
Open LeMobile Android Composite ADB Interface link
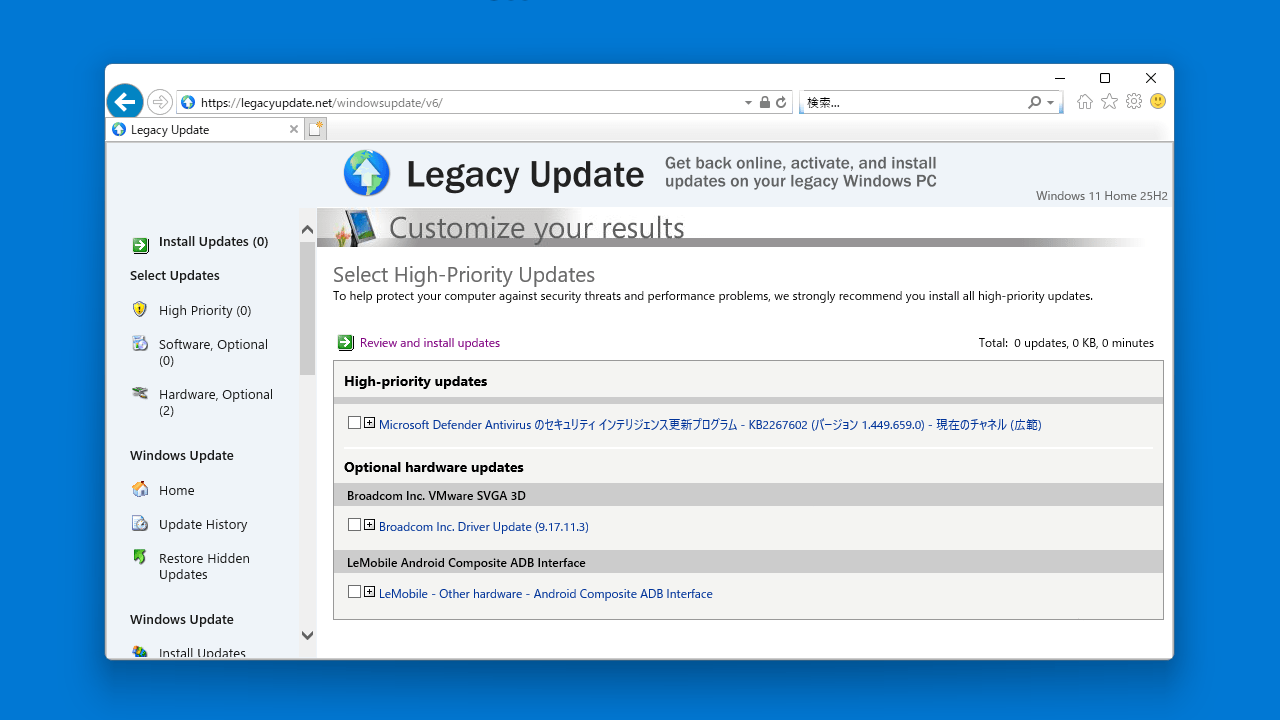[546, 594]
